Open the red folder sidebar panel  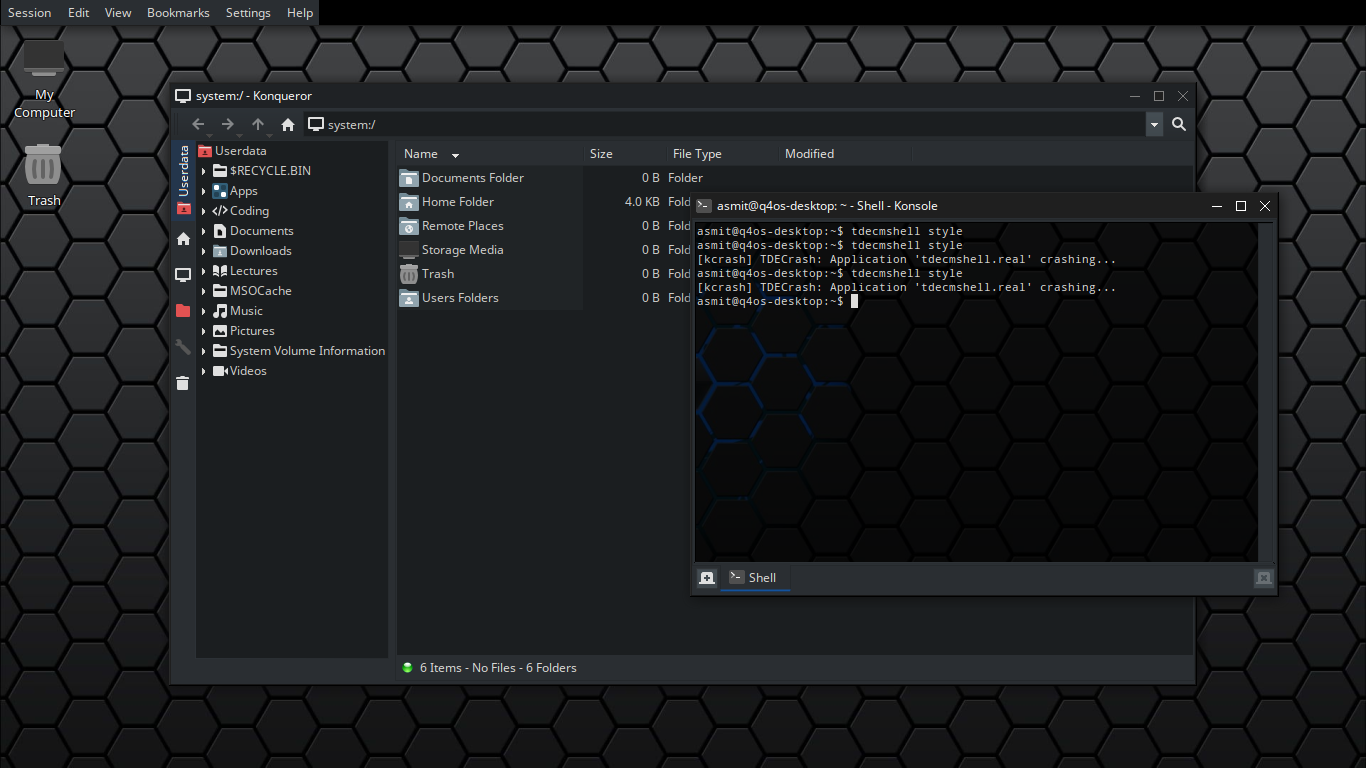pyautogui.click(x=183, y=311)
